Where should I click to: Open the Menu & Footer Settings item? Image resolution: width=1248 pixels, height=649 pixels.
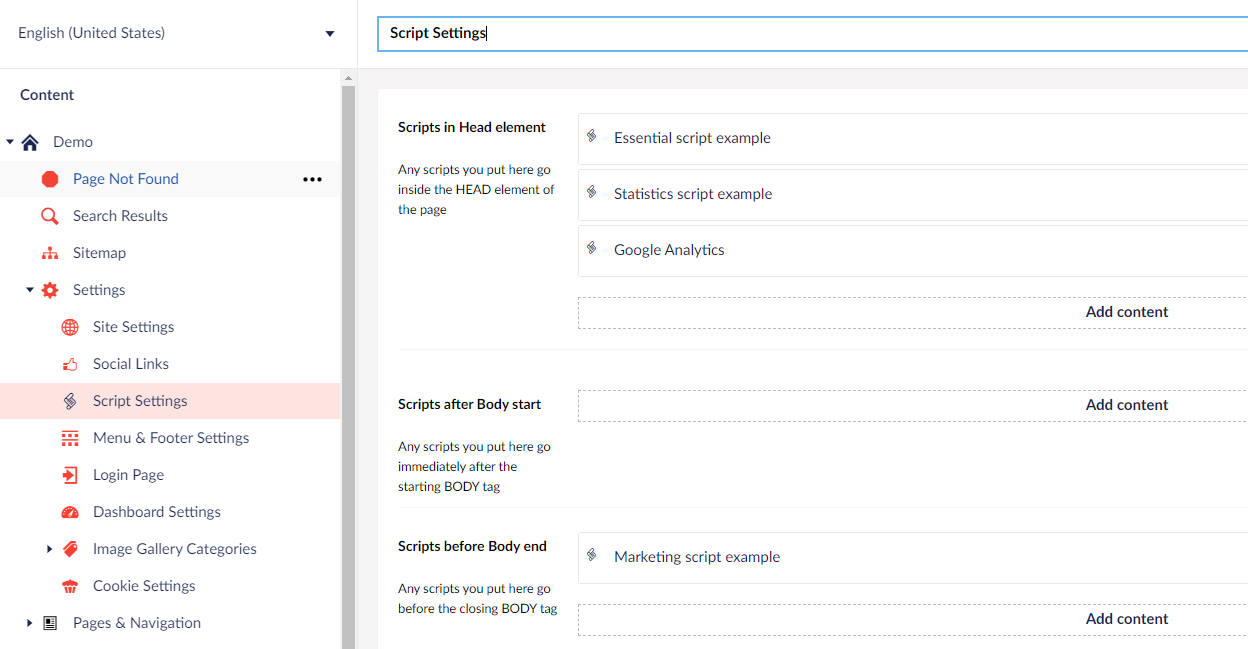click(x=171, y=438)
